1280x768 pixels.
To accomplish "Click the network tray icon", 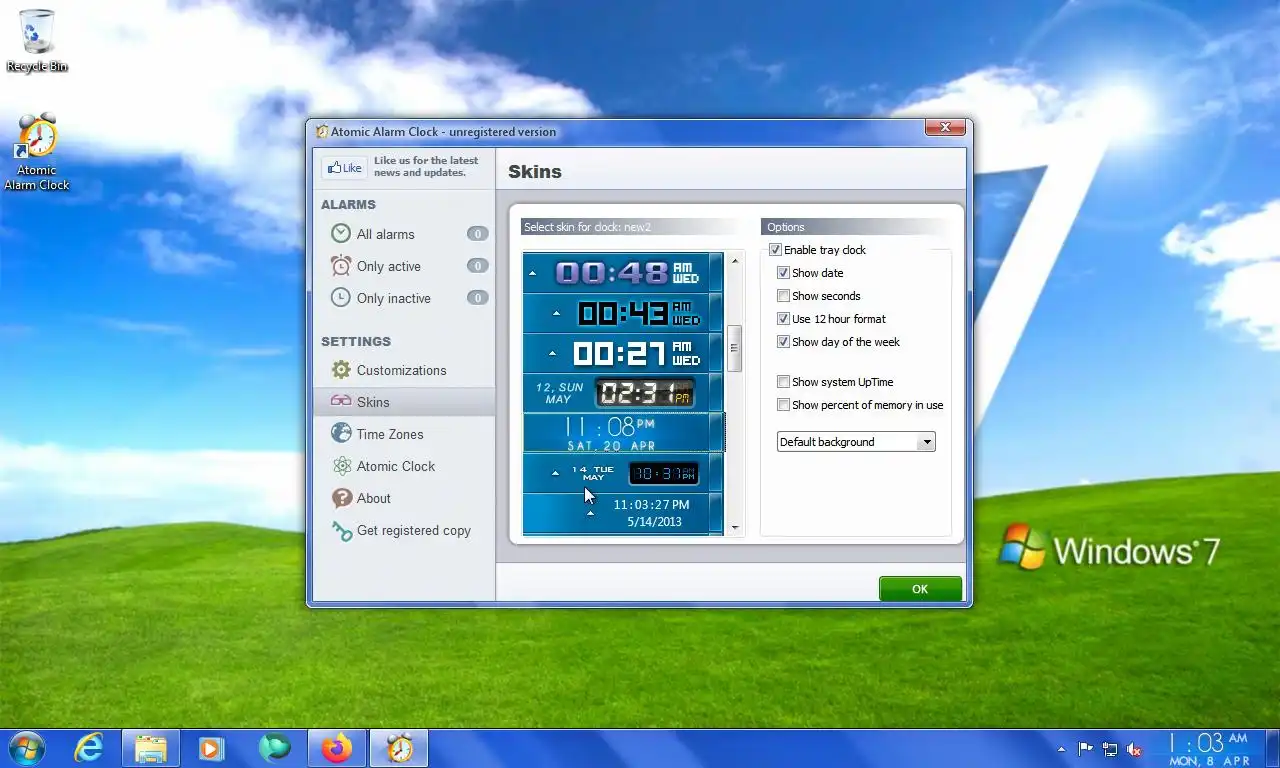I will tap(1110, 749).
